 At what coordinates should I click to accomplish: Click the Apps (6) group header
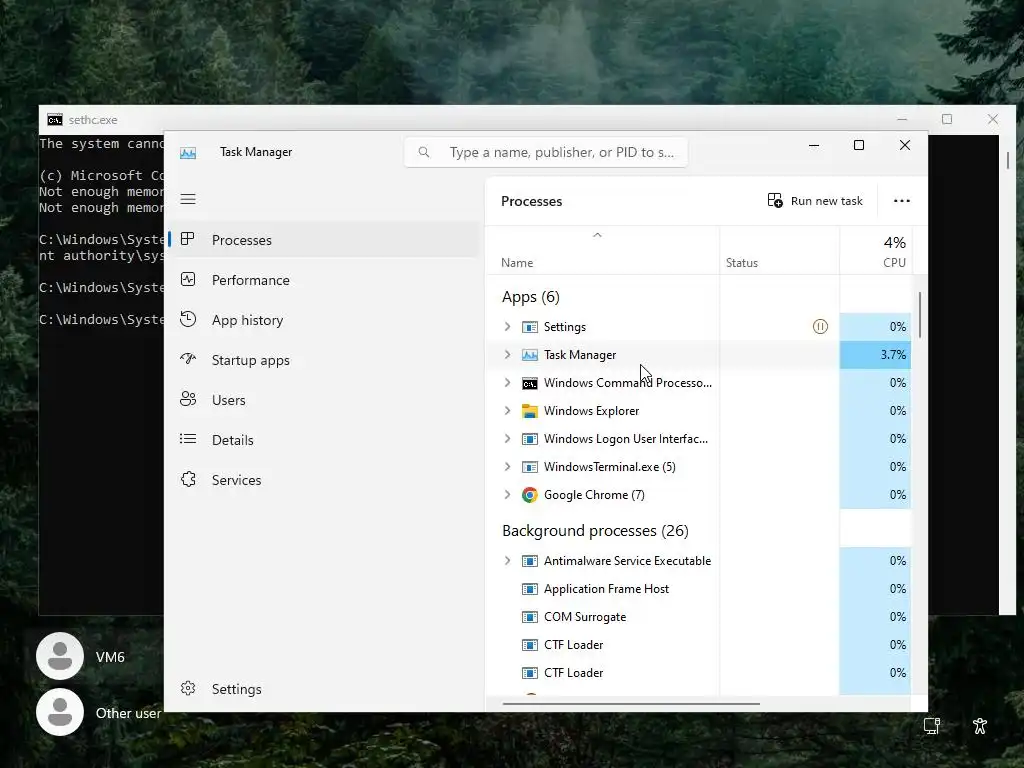tap(530, 297)
